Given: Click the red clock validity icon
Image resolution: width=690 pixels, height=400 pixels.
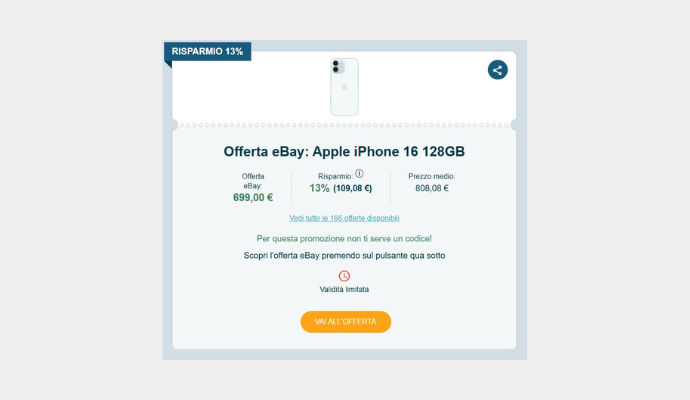Looking at the screenshot, I should pos(344,276).
